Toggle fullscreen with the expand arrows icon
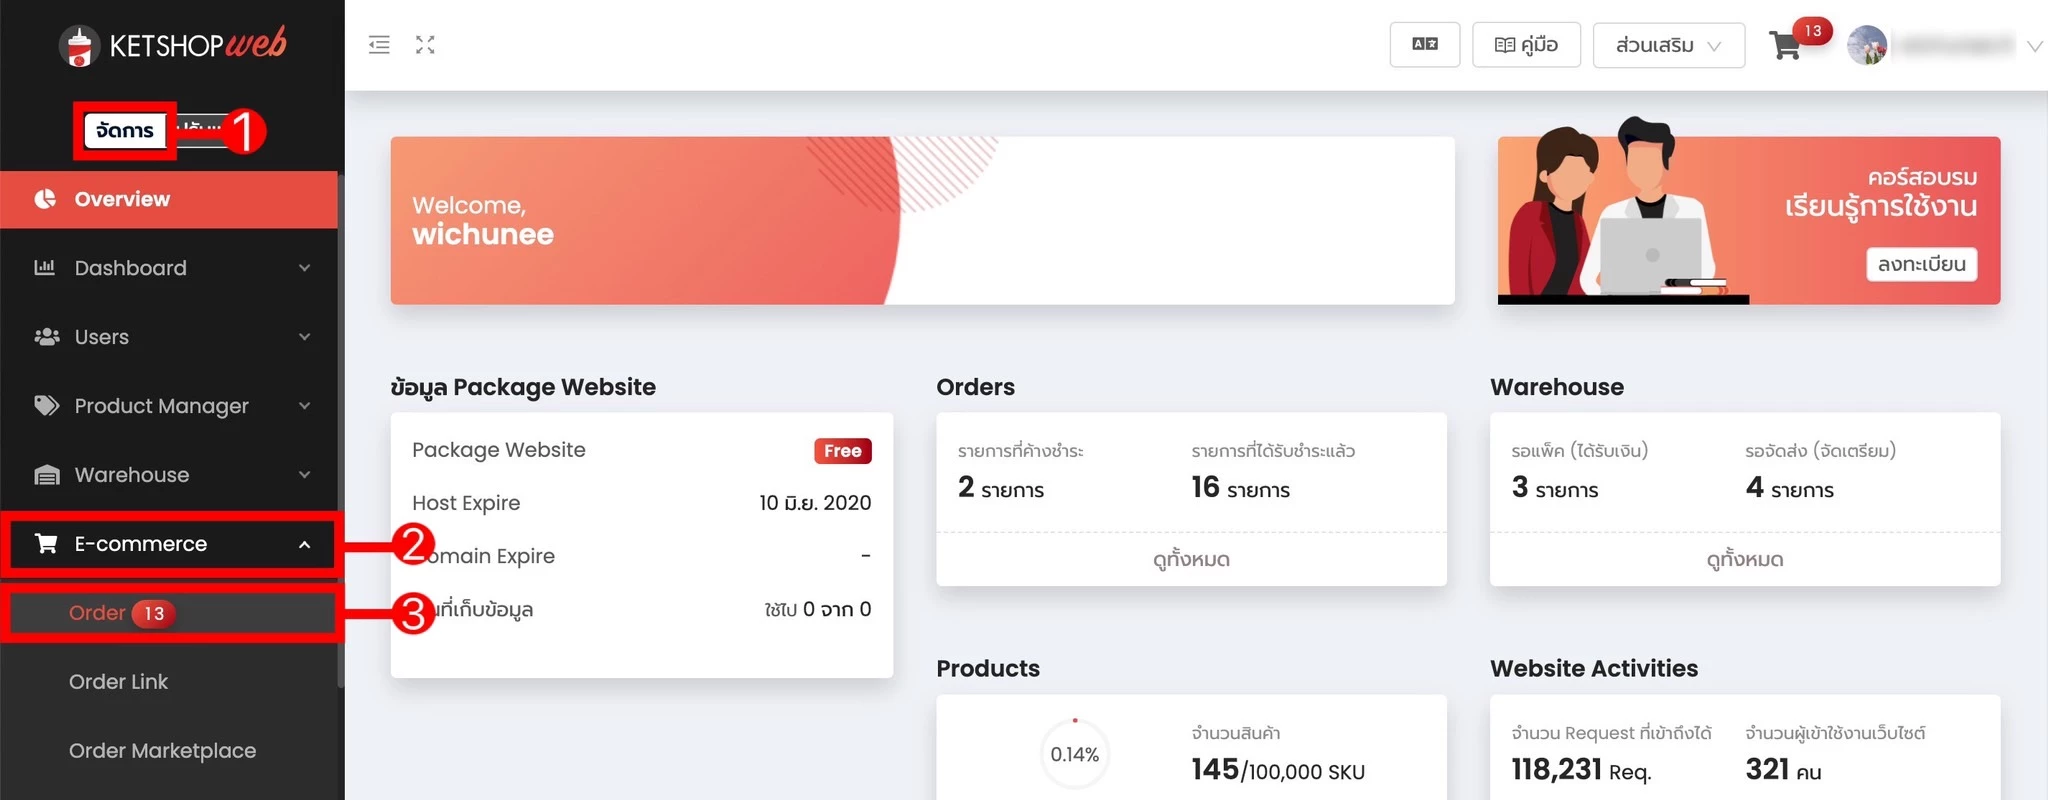Image resolution: width=2048 pixels, height=800 pixels. pos(425,45)
